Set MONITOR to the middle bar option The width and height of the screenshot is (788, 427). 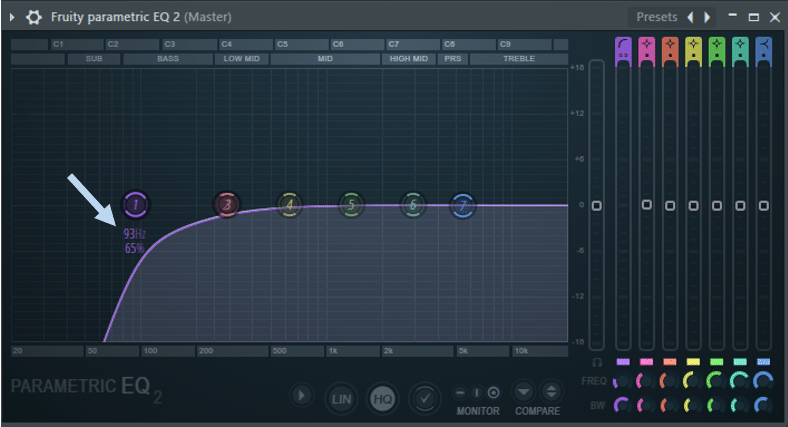click(x=476, y=392)
